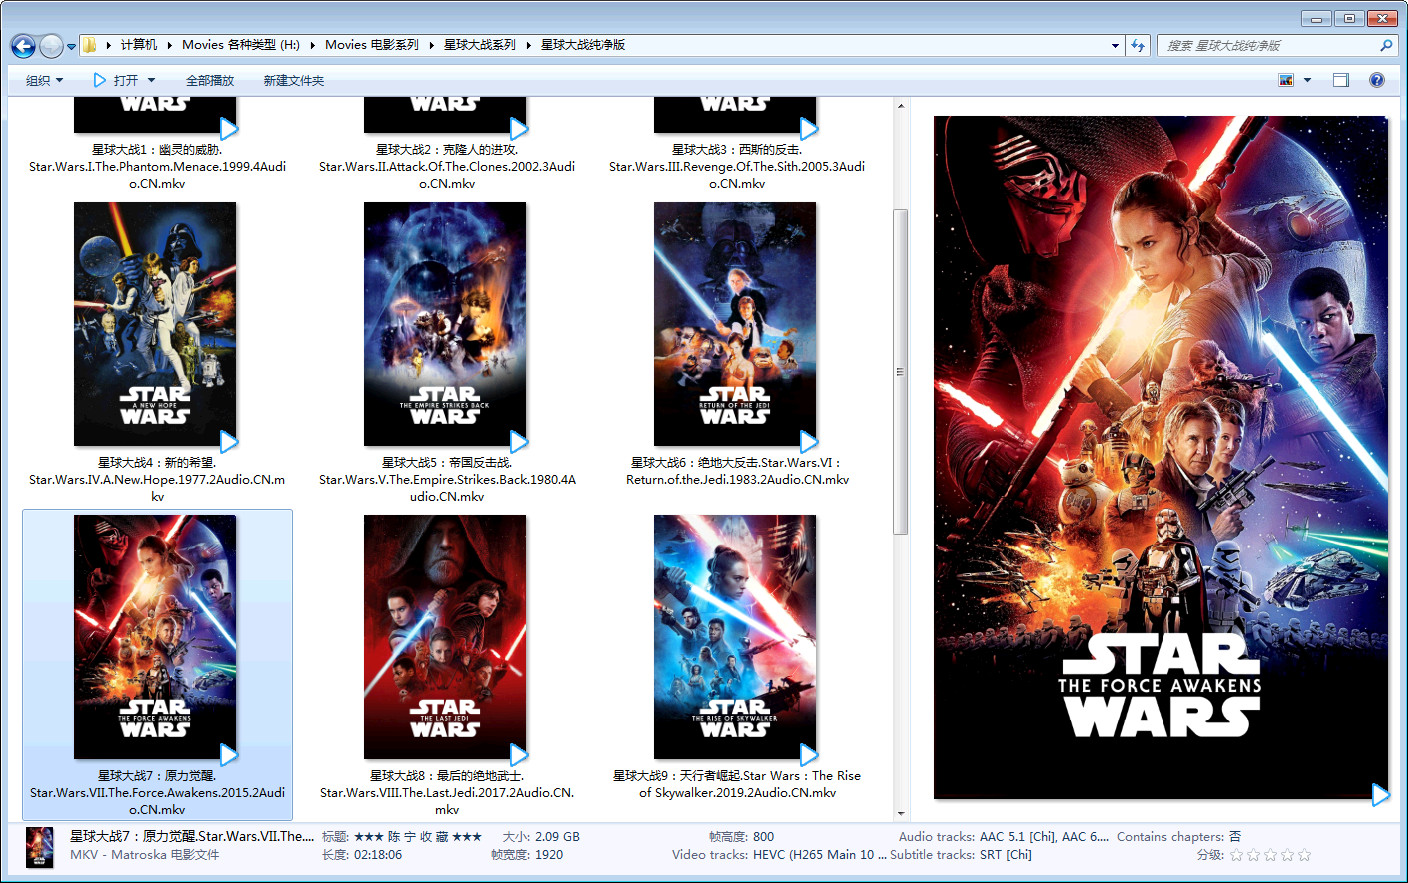Set rating using the fifth star
Screen dimensions: 1408x883
click(1304, 855)
